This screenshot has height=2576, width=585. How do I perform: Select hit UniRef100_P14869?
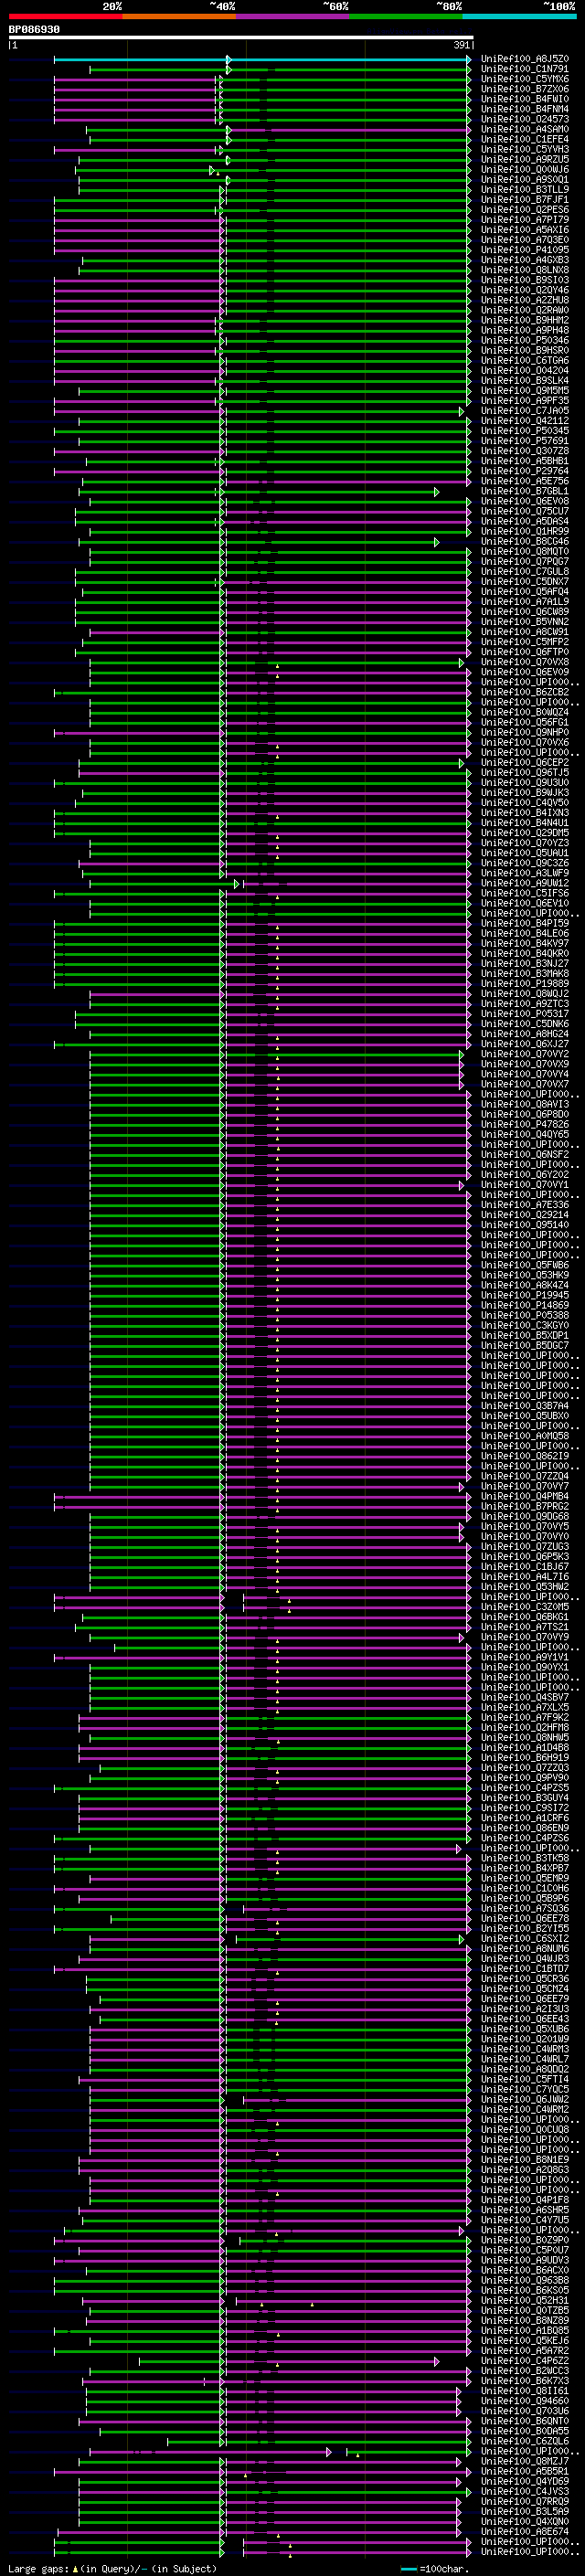[525, 1306]
